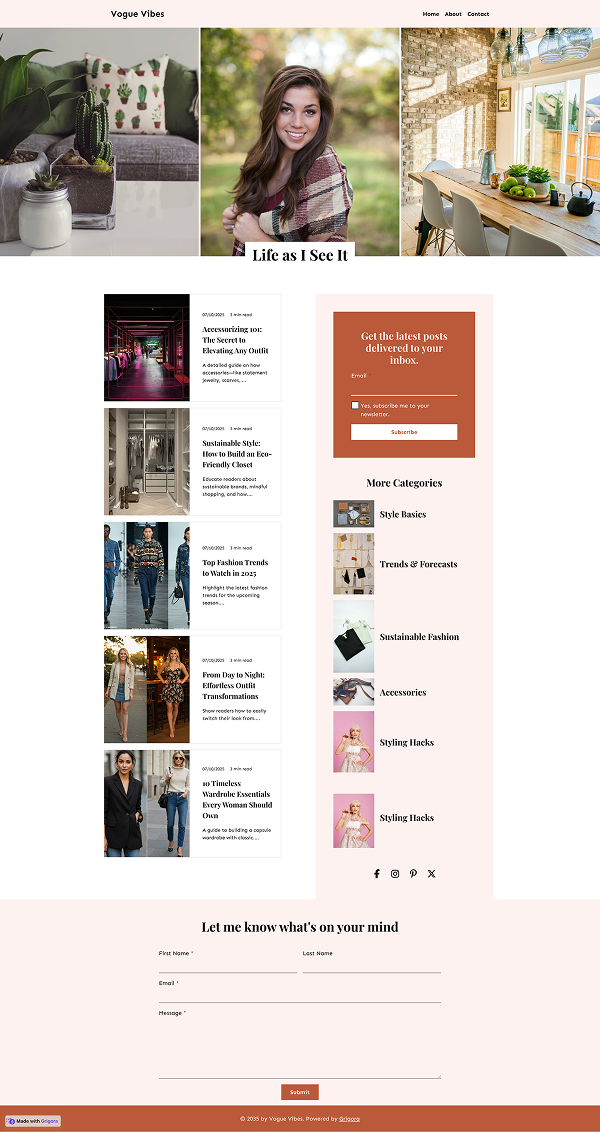Select the Sustainable Fashion category link
Screen dimensions: 600x1132
(x=419, y=637)
